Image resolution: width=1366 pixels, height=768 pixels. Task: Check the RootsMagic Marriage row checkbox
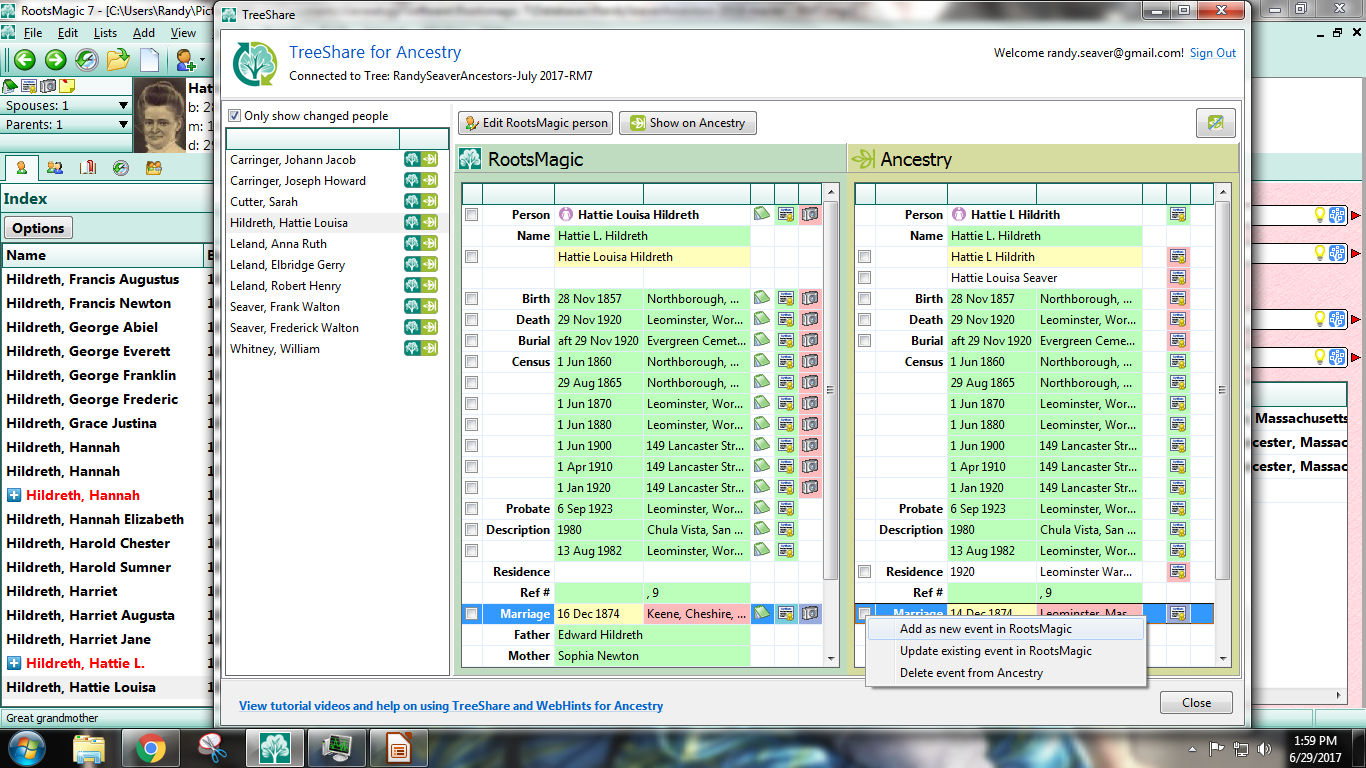471,614
